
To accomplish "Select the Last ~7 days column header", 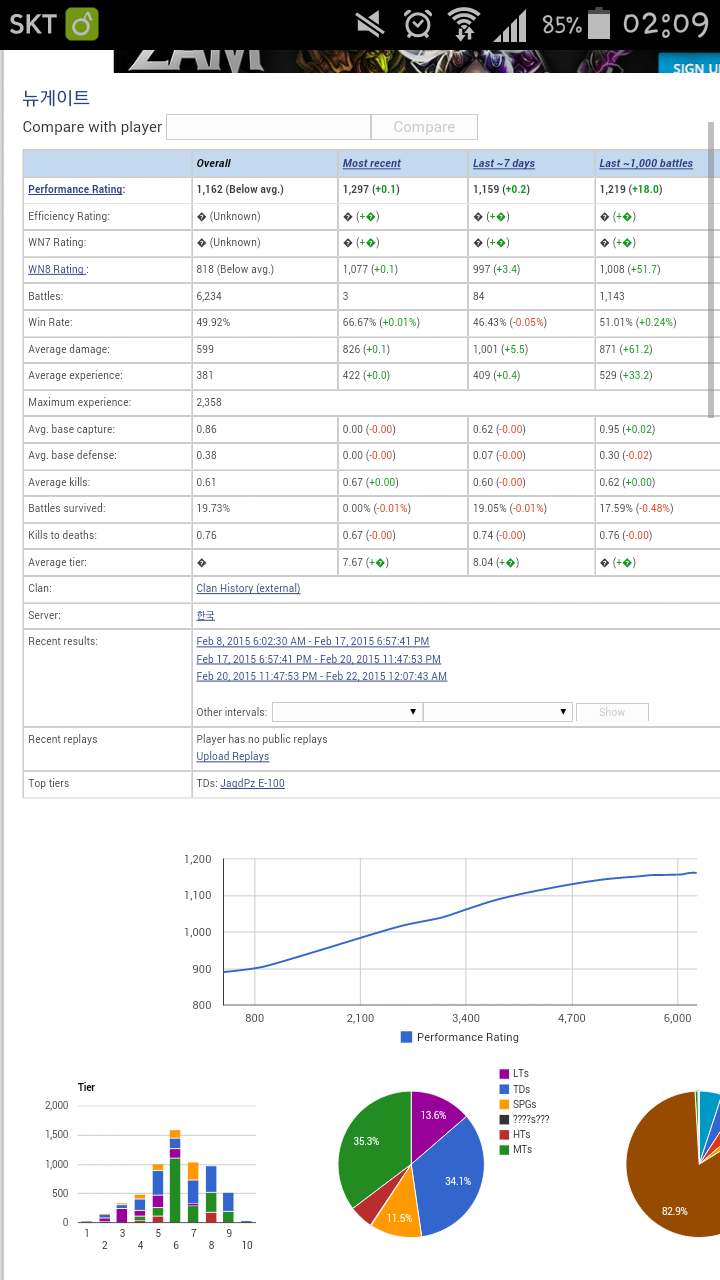I will tap(503, 163).
